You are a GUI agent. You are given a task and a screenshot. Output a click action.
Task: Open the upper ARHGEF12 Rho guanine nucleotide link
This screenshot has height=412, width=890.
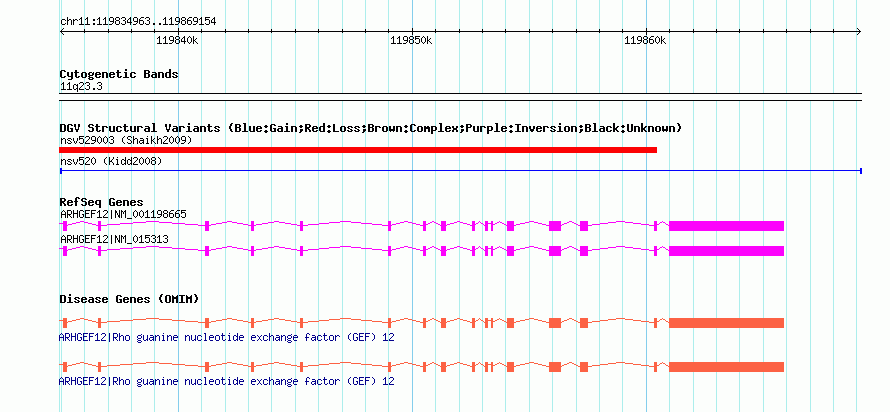coord(226,338)
